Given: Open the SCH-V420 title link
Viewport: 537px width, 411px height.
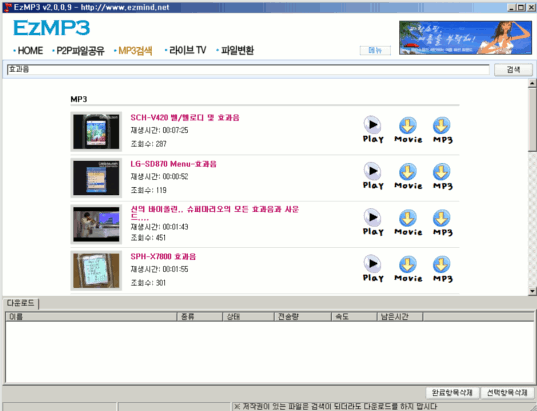Looking at the screenshot, I should click(x=185, y=117).
